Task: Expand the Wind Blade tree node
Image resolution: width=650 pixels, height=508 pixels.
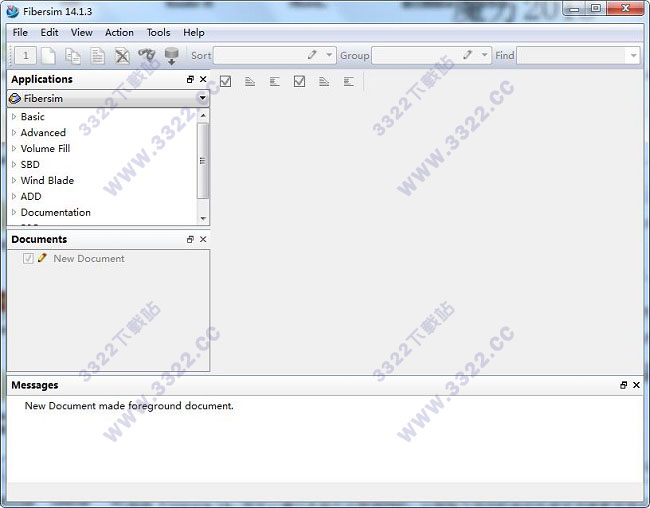Action: pos(14,180)
